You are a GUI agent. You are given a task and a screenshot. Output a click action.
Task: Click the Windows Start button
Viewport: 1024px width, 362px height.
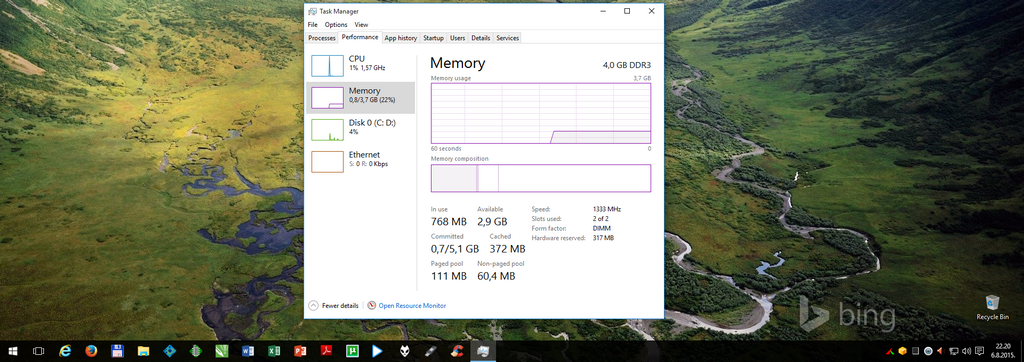(x=12, y=352)
